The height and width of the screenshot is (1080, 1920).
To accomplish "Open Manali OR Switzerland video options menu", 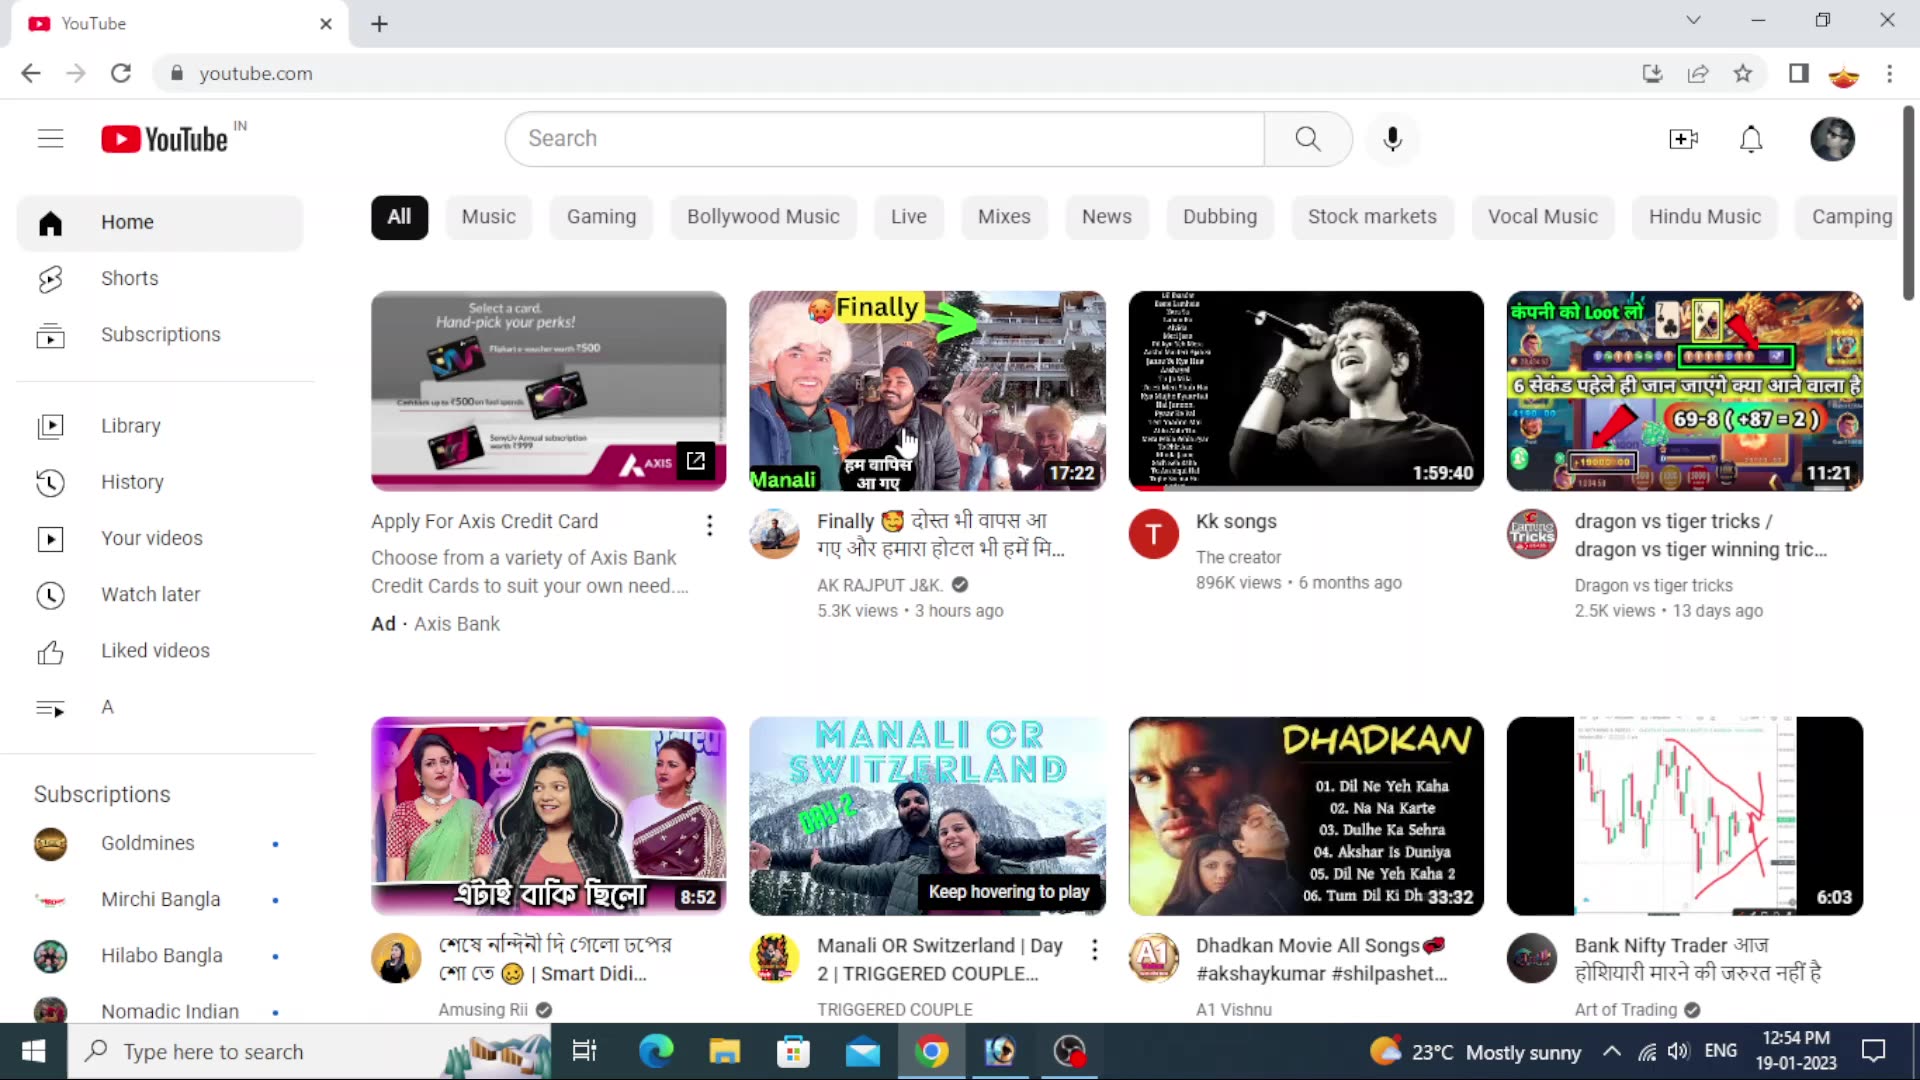I will pyautogui.click(x=1094, y=949).
